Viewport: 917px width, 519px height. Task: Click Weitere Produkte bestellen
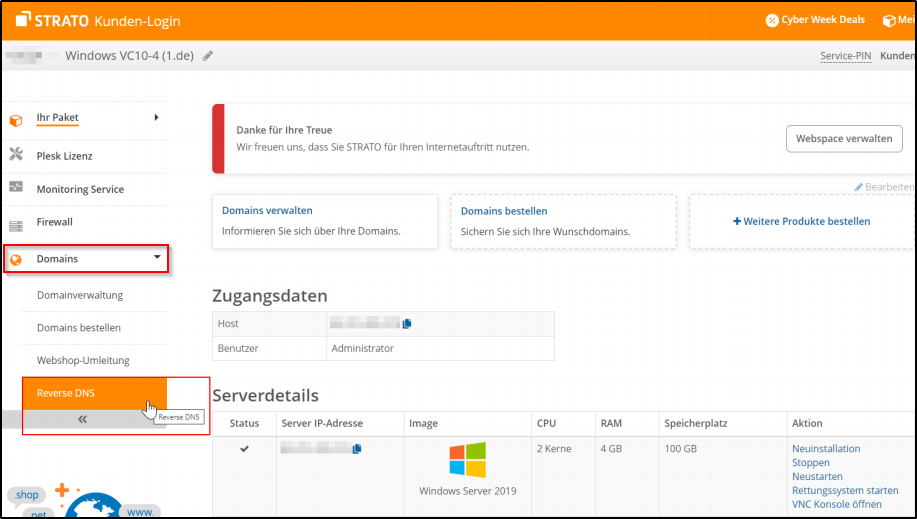802,222
